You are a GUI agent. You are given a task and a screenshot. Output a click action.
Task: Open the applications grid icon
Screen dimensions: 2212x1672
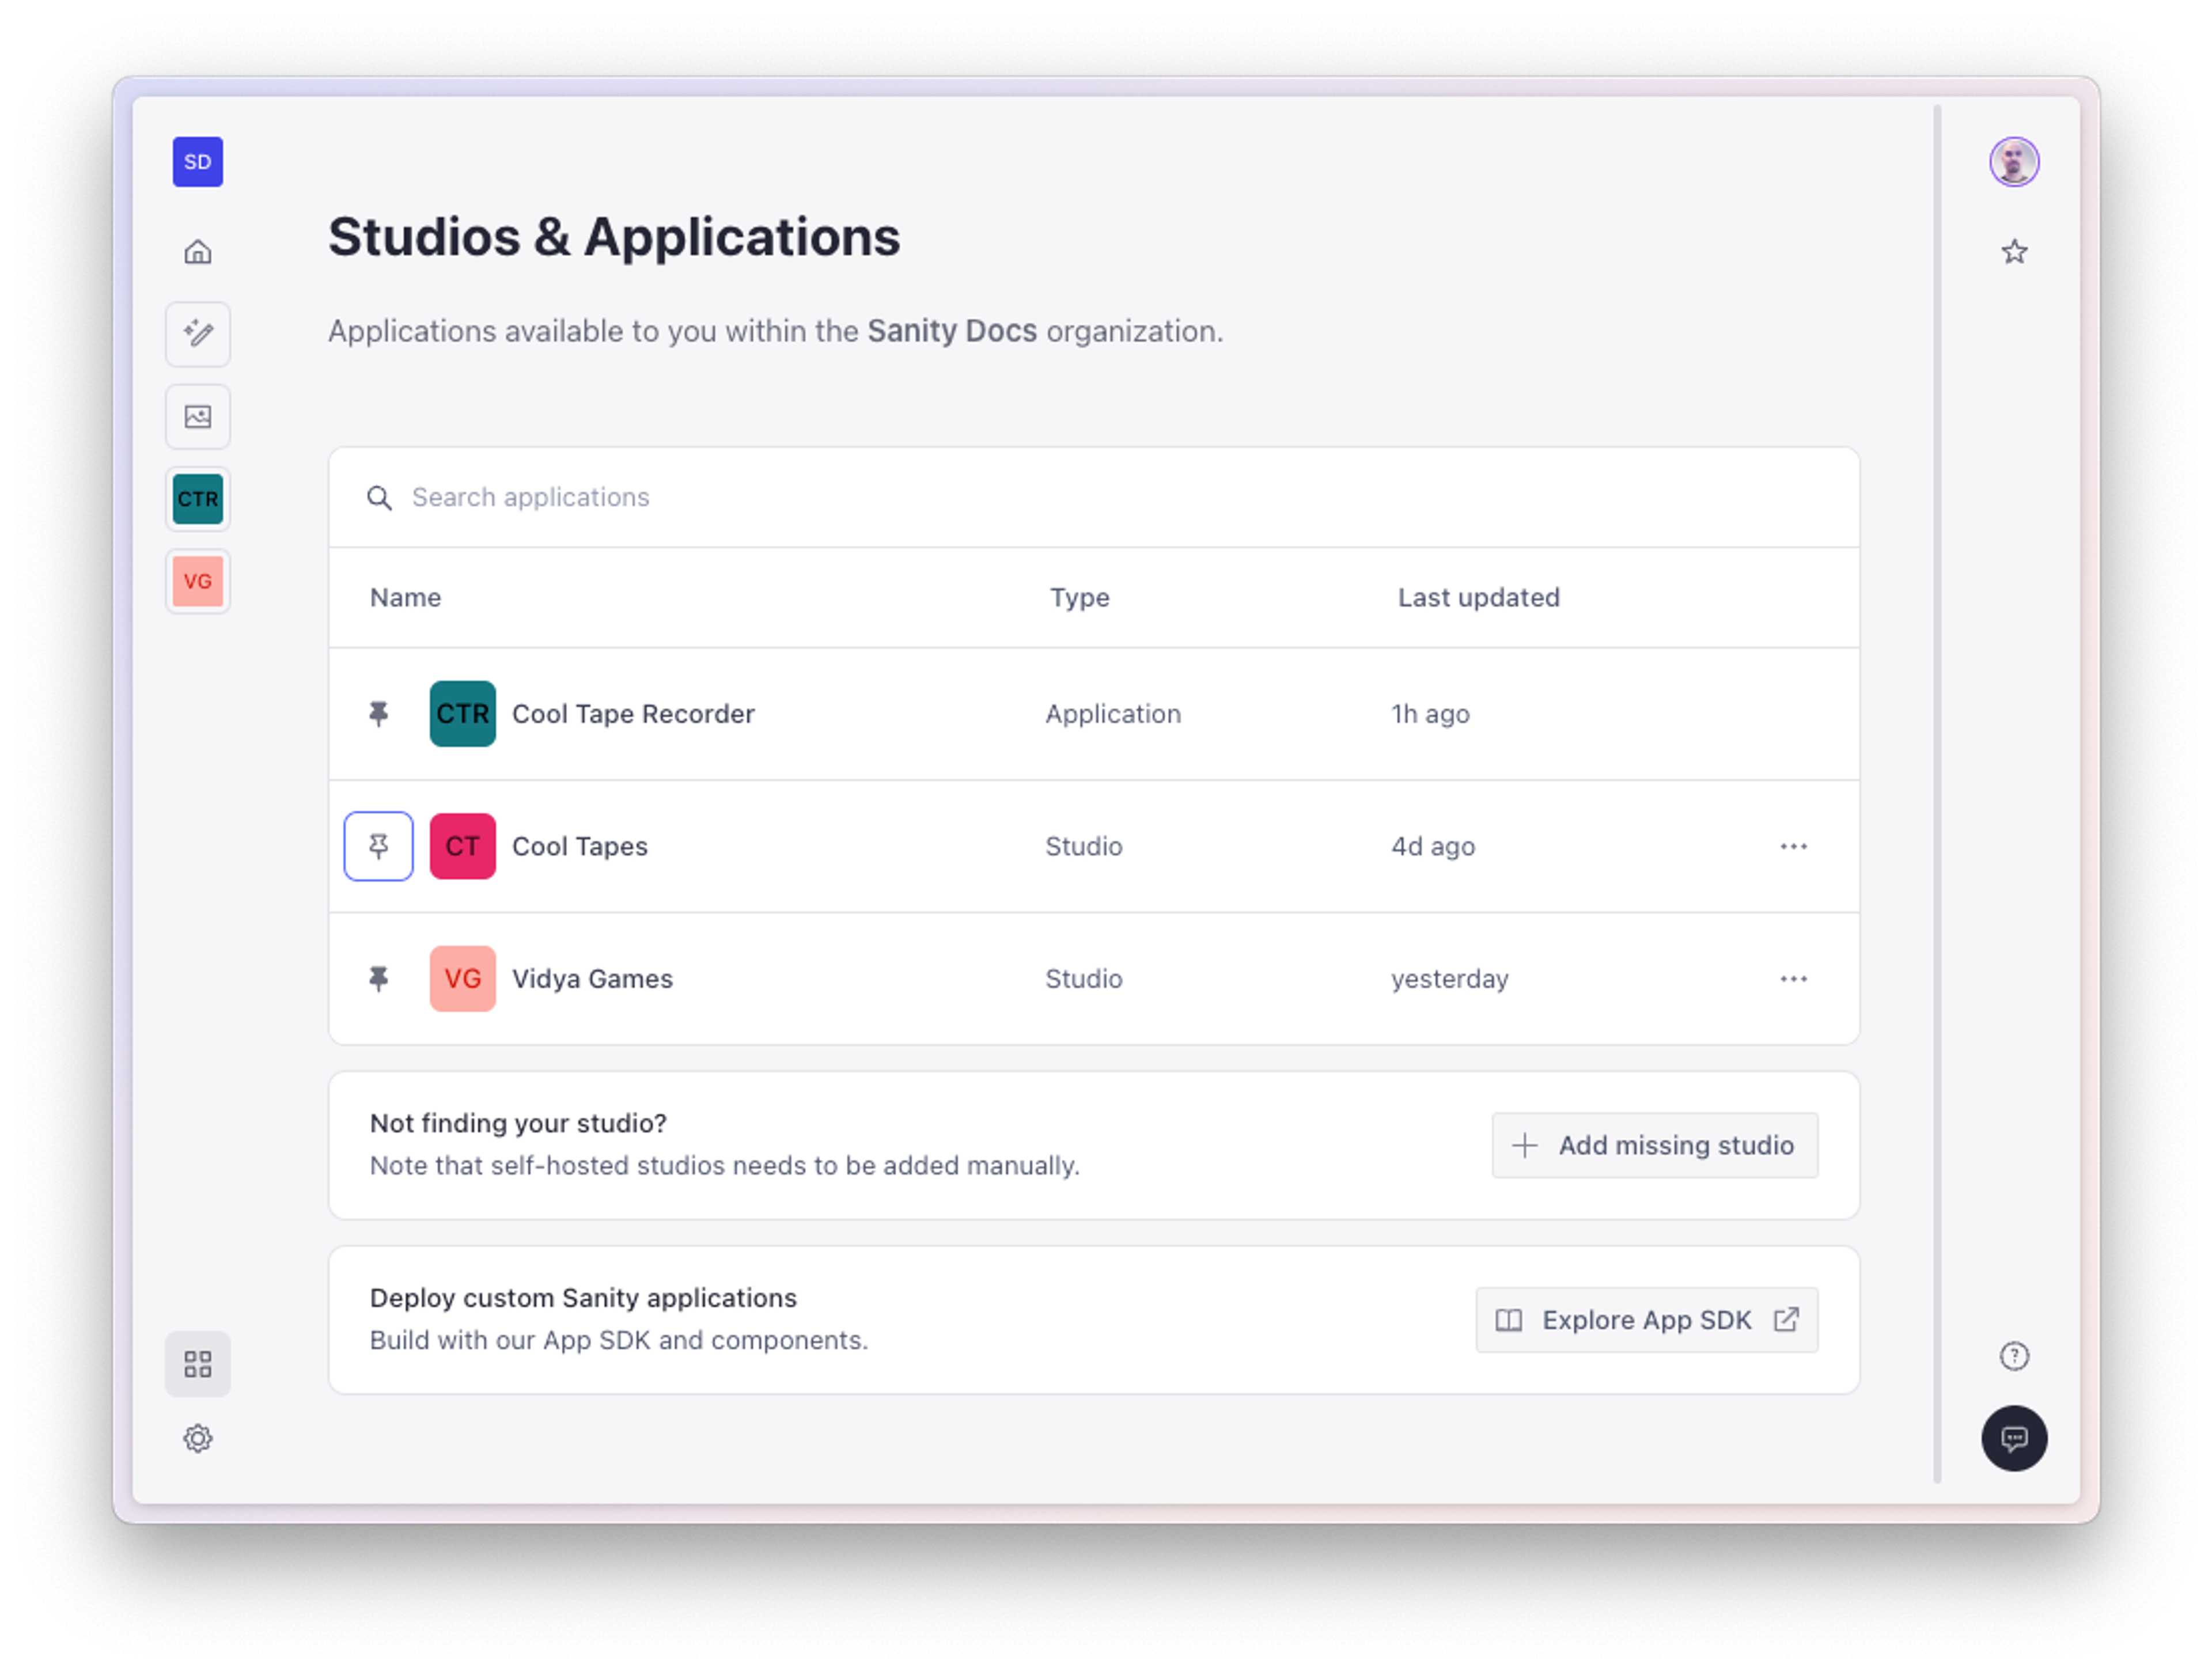pos(197,1364)
